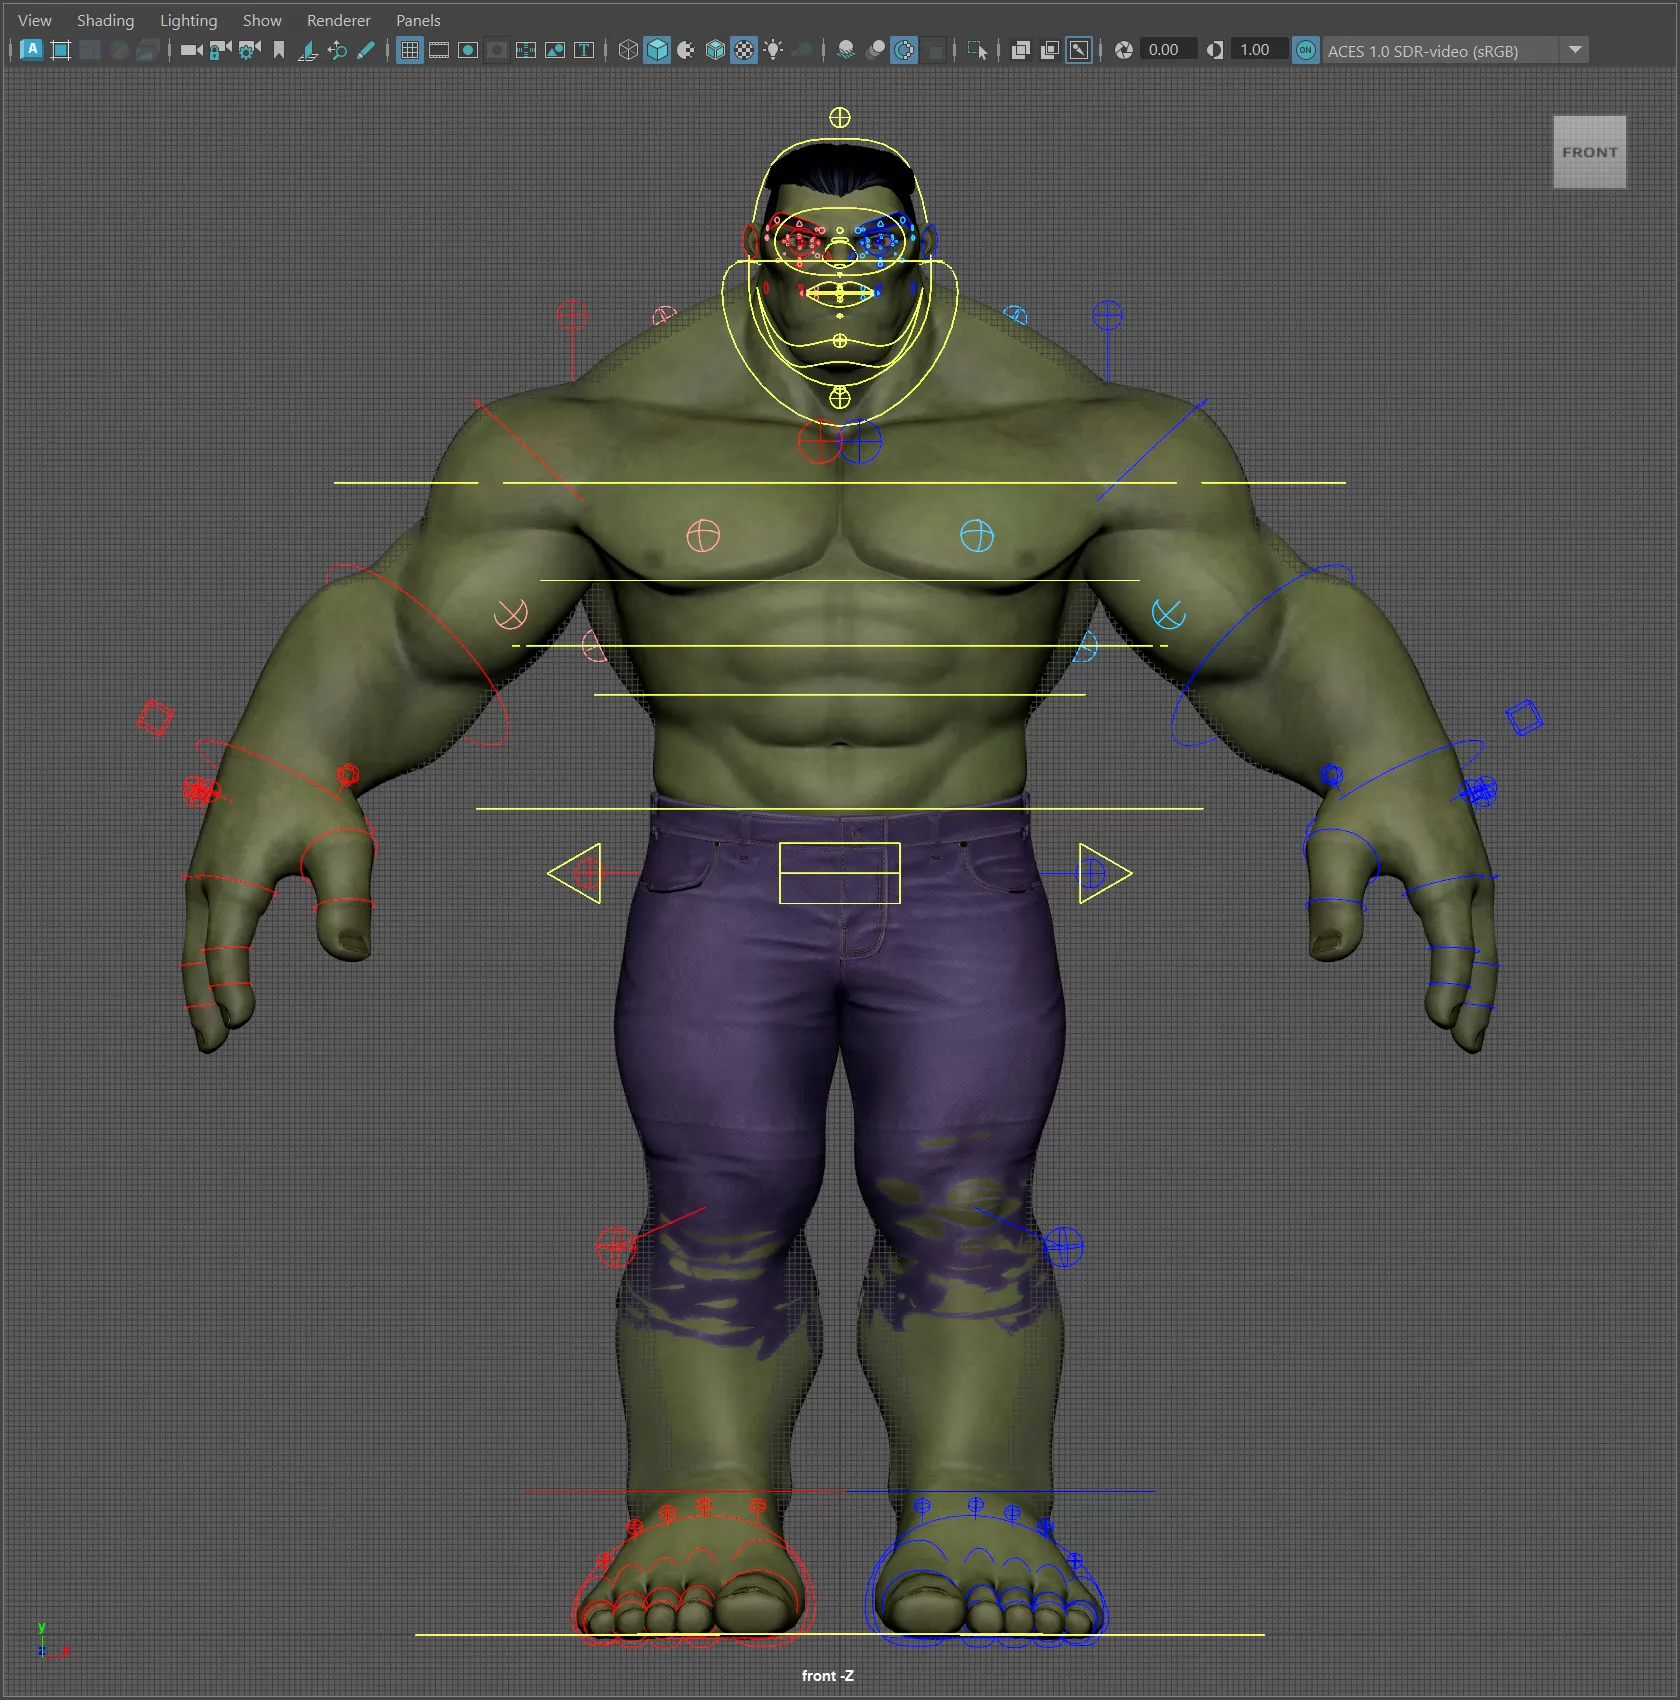The height and width of the screenshot is (1700, 1680).
Task: Open the Lighting menu
Action: click(x=188, y=20)
